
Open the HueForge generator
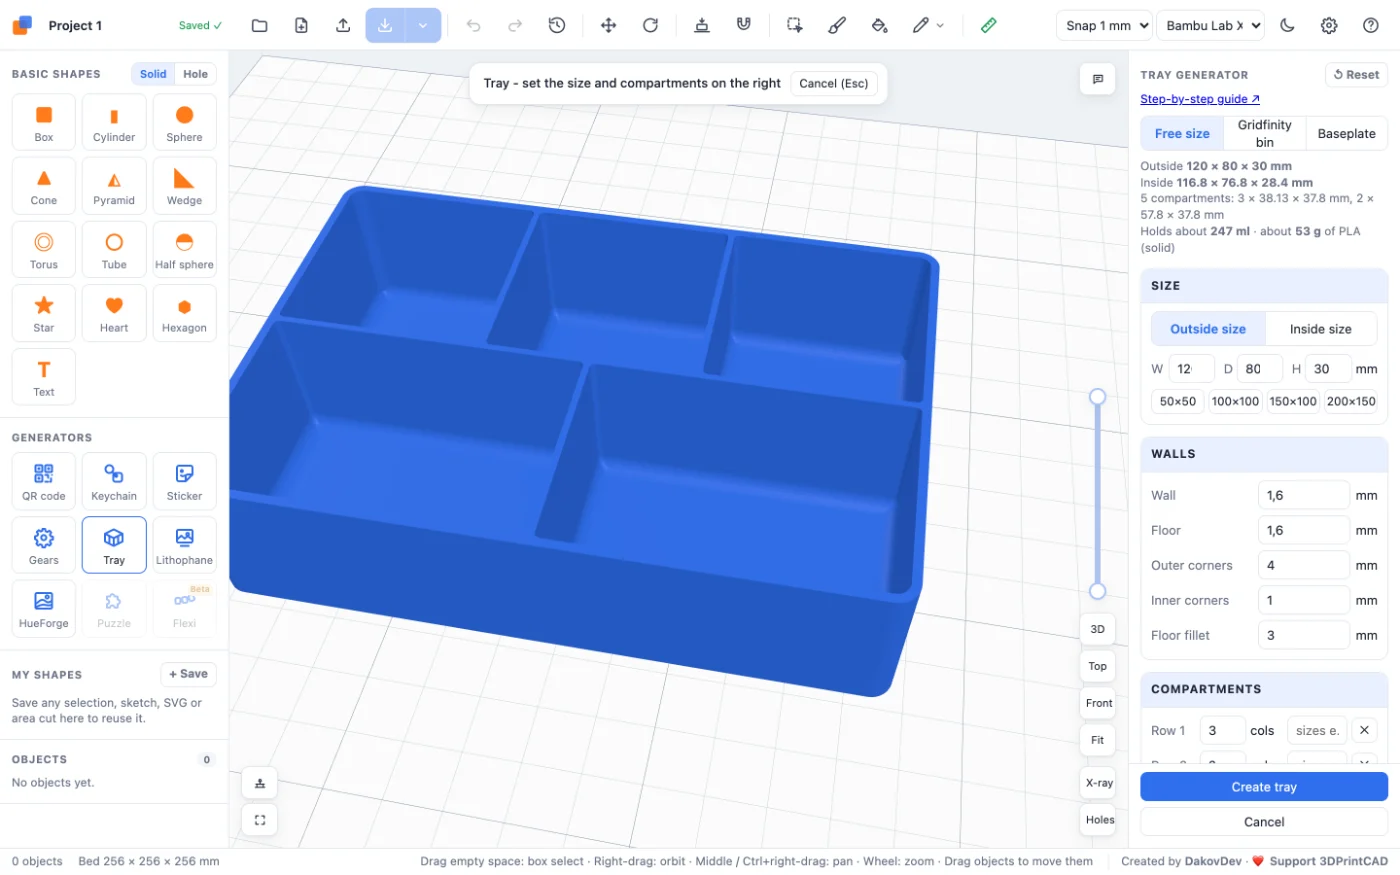[x=44, y=609]
